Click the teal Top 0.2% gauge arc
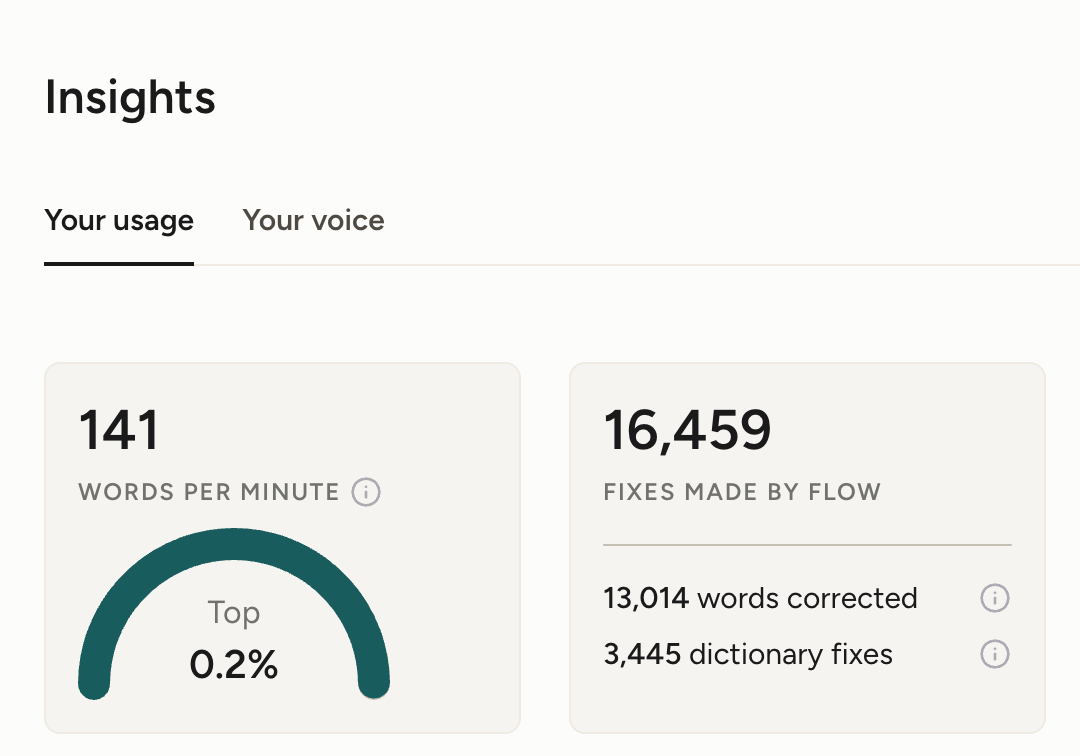Image resolution: width=1080 pixels, height=756 pixels. coord(234,544)
